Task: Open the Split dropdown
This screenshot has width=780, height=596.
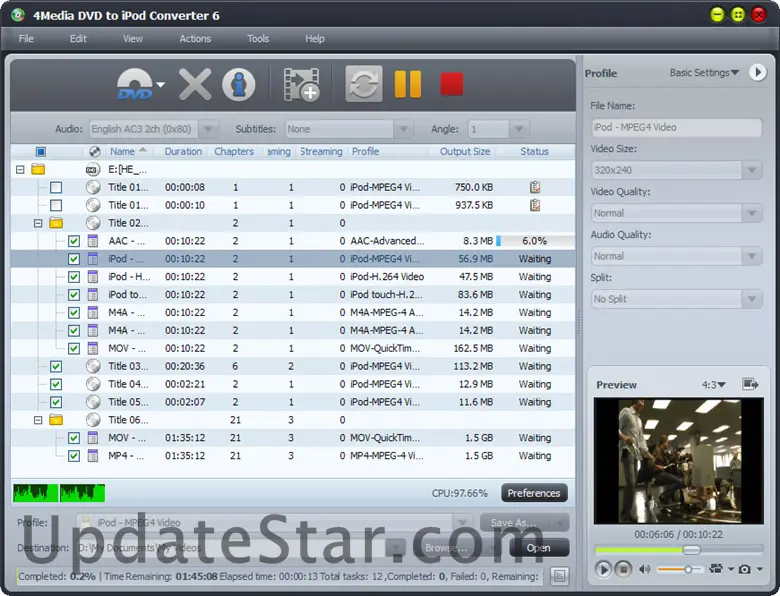Action: tap(752, 299)
